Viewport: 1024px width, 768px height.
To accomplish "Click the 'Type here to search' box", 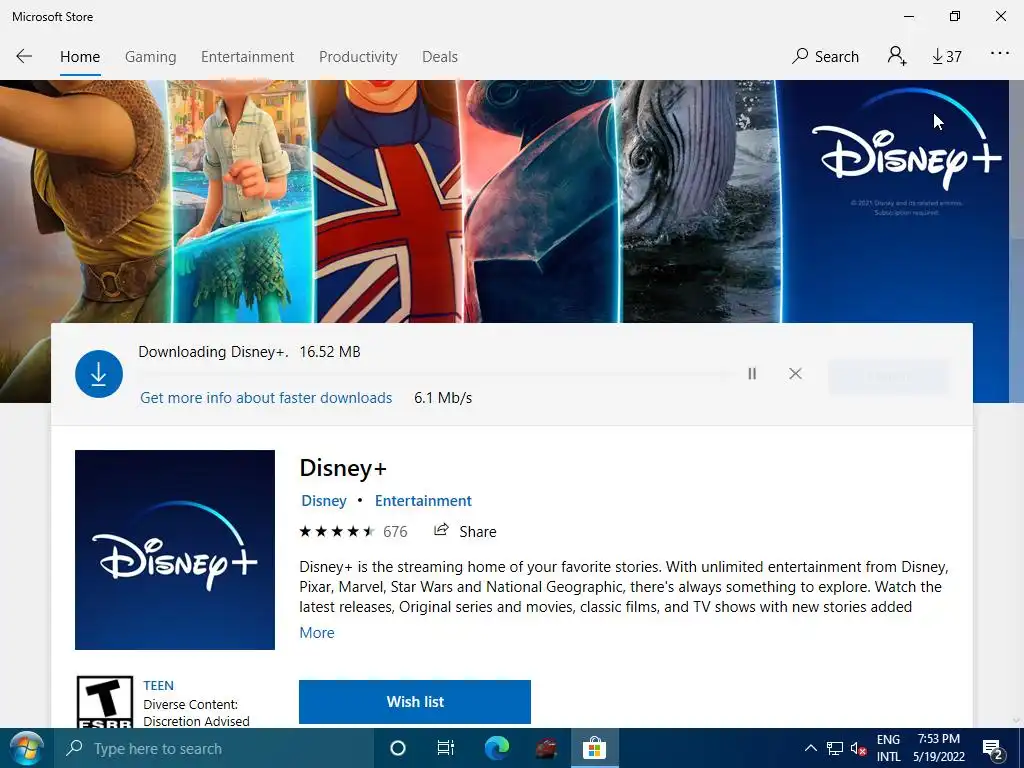I will pyautogui.click(x=214, y=748).
